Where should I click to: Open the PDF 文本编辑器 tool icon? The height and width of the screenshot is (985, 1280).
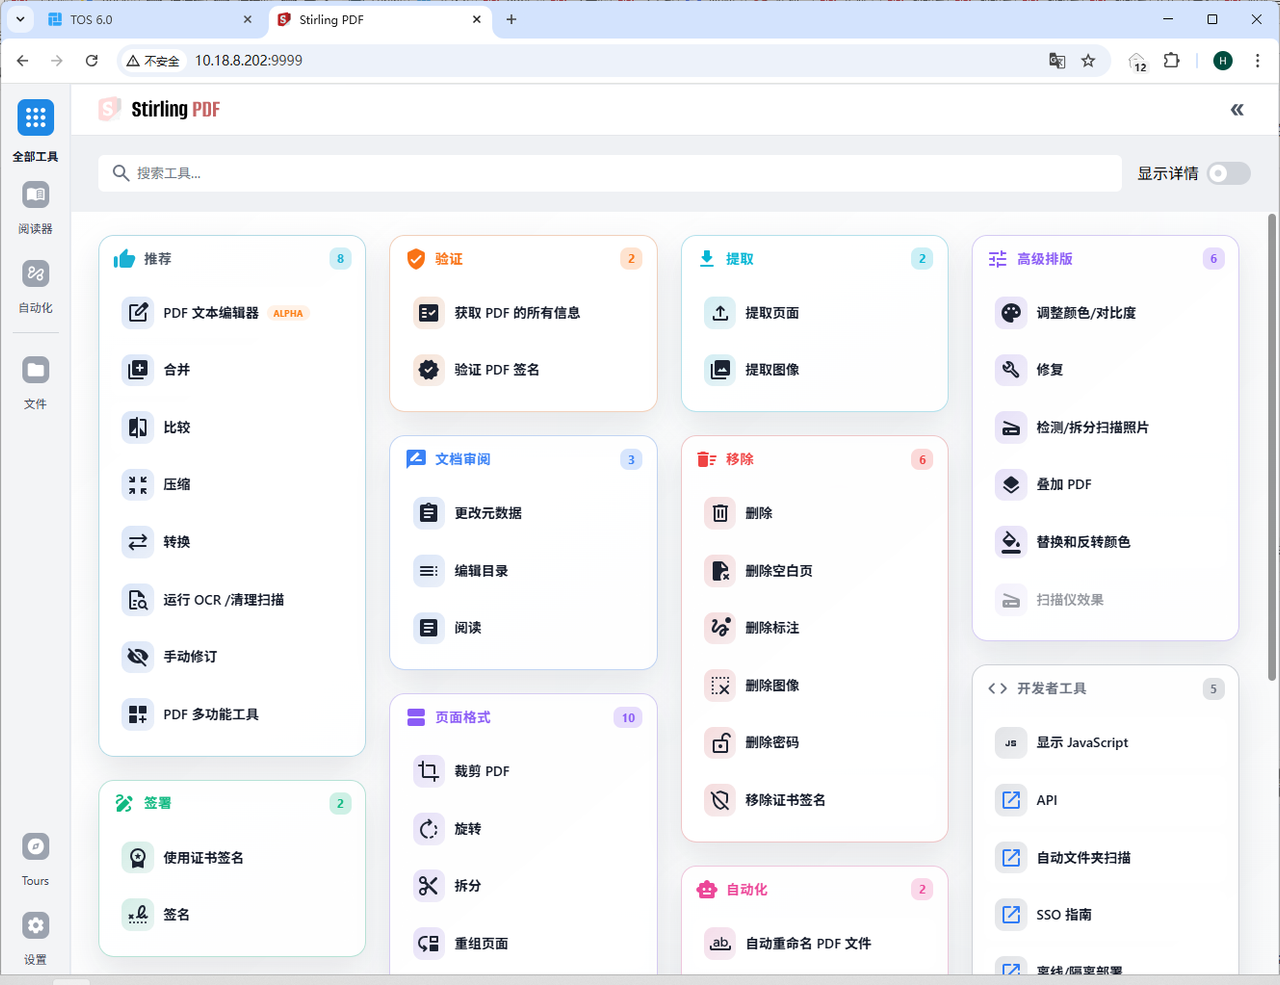138,313
